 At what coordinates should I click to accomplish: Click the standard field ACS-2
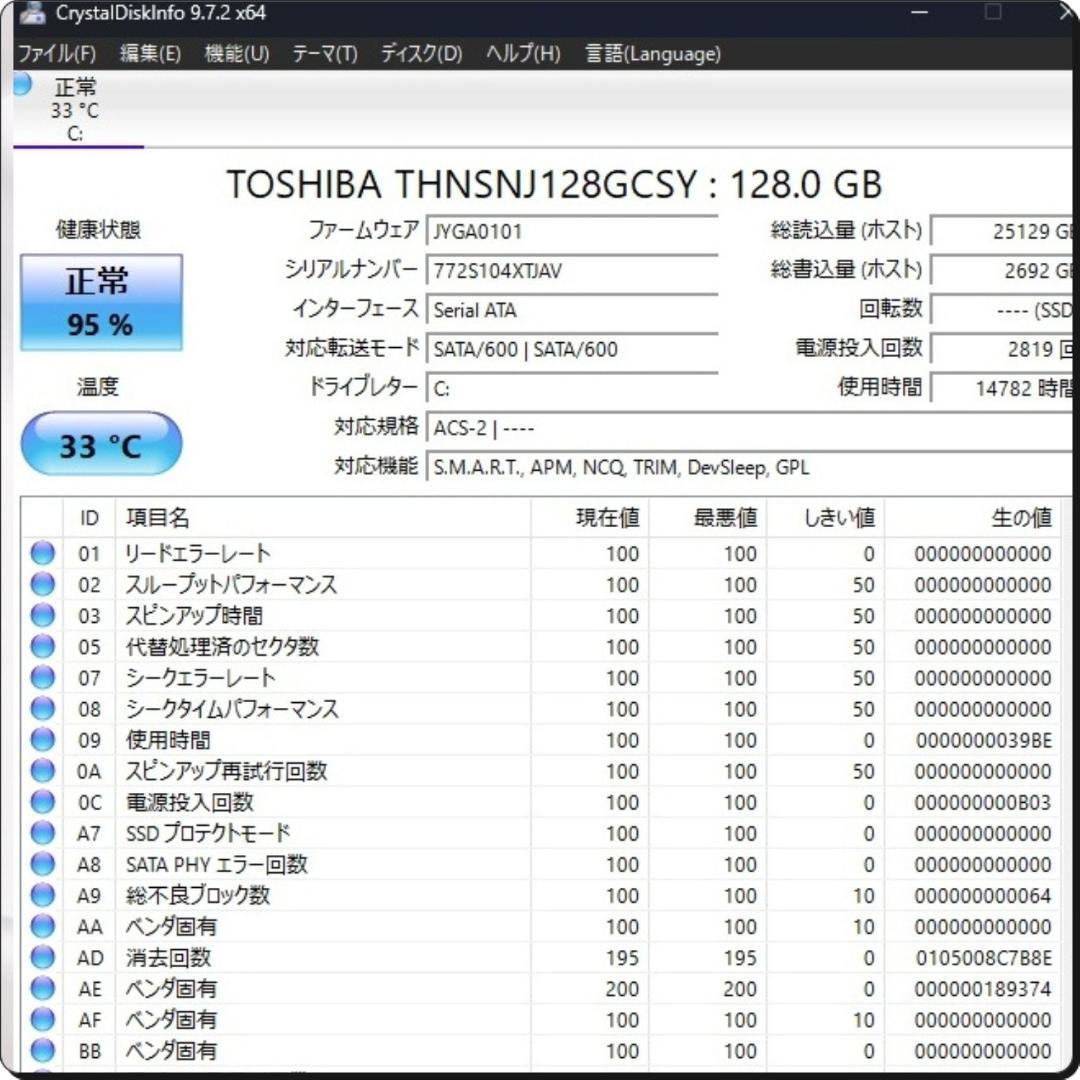[x=749, y=428]
